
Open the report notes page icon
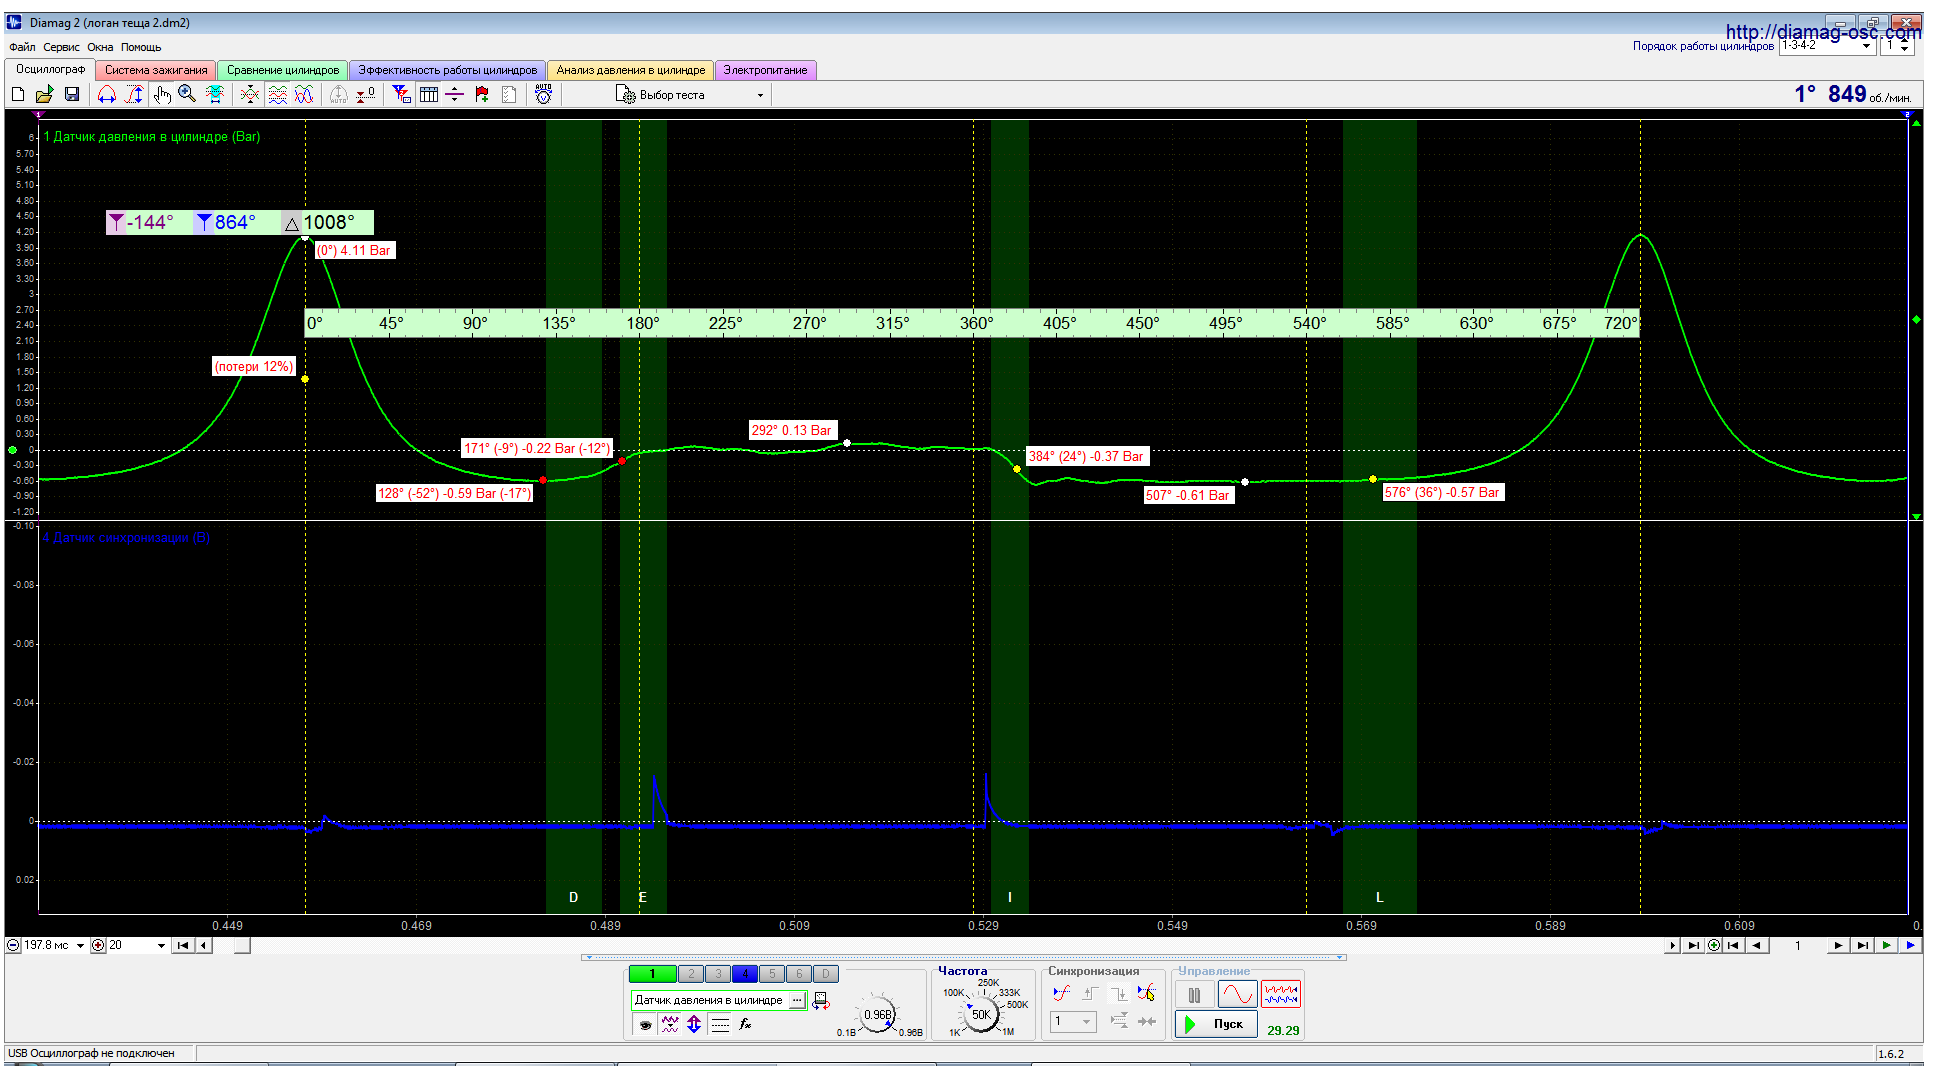pyautogui.click(x=509, y=94)
